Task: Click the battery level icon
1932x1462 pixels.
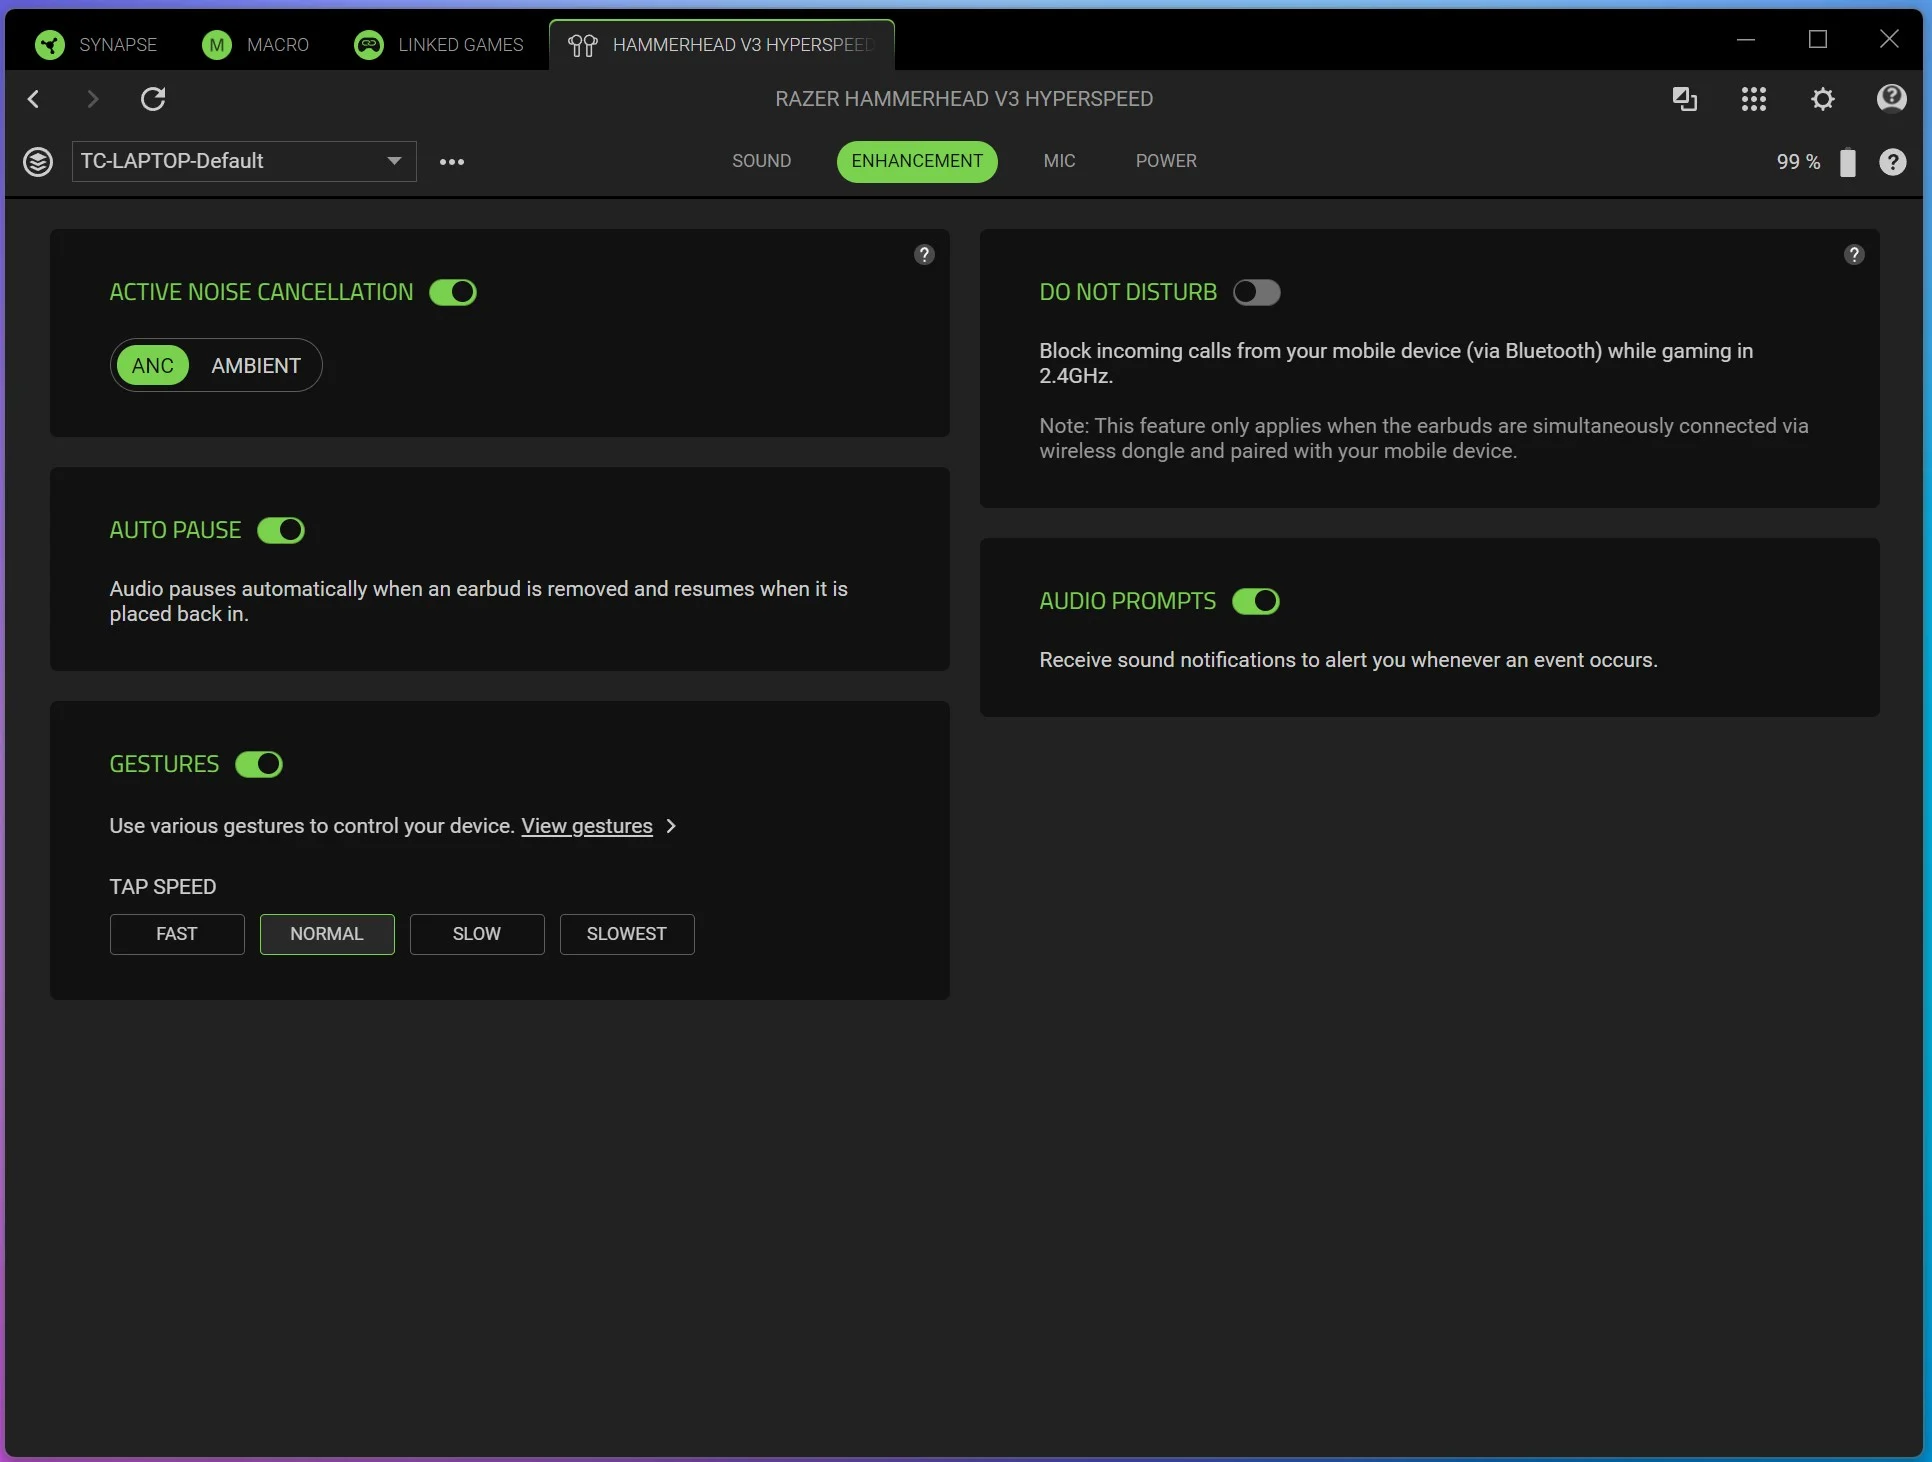Action: [x=1848, y=162]
